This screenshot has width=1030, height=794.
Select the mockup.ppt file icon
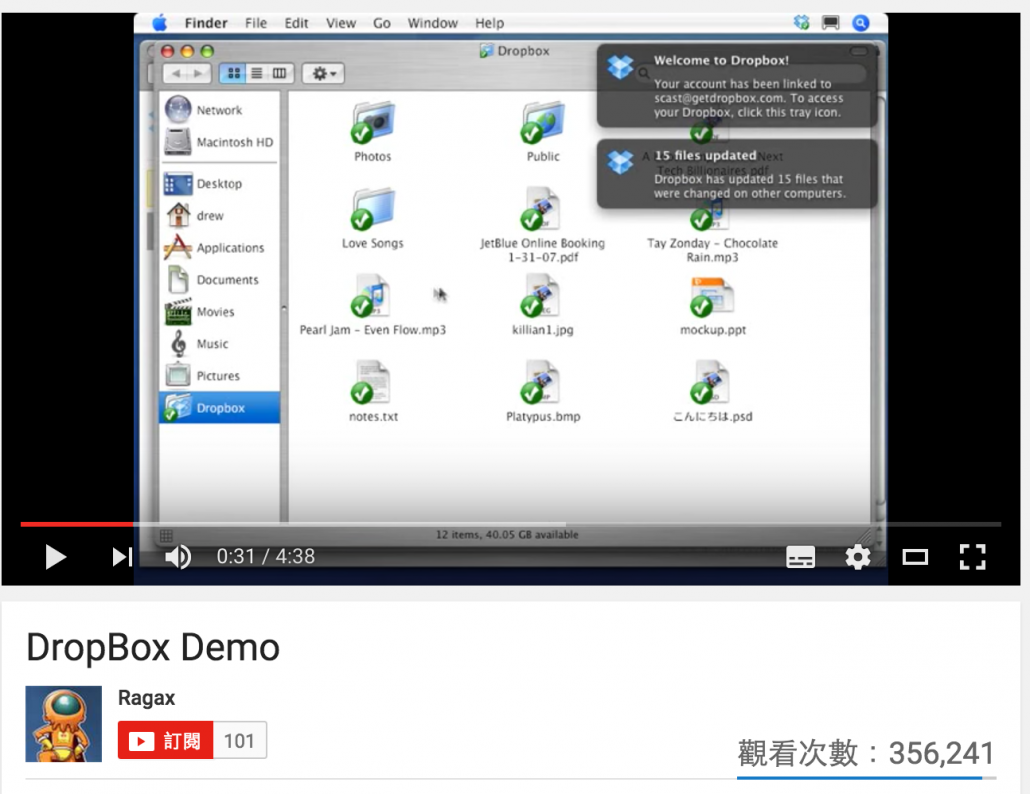click(x=712, y=296)
